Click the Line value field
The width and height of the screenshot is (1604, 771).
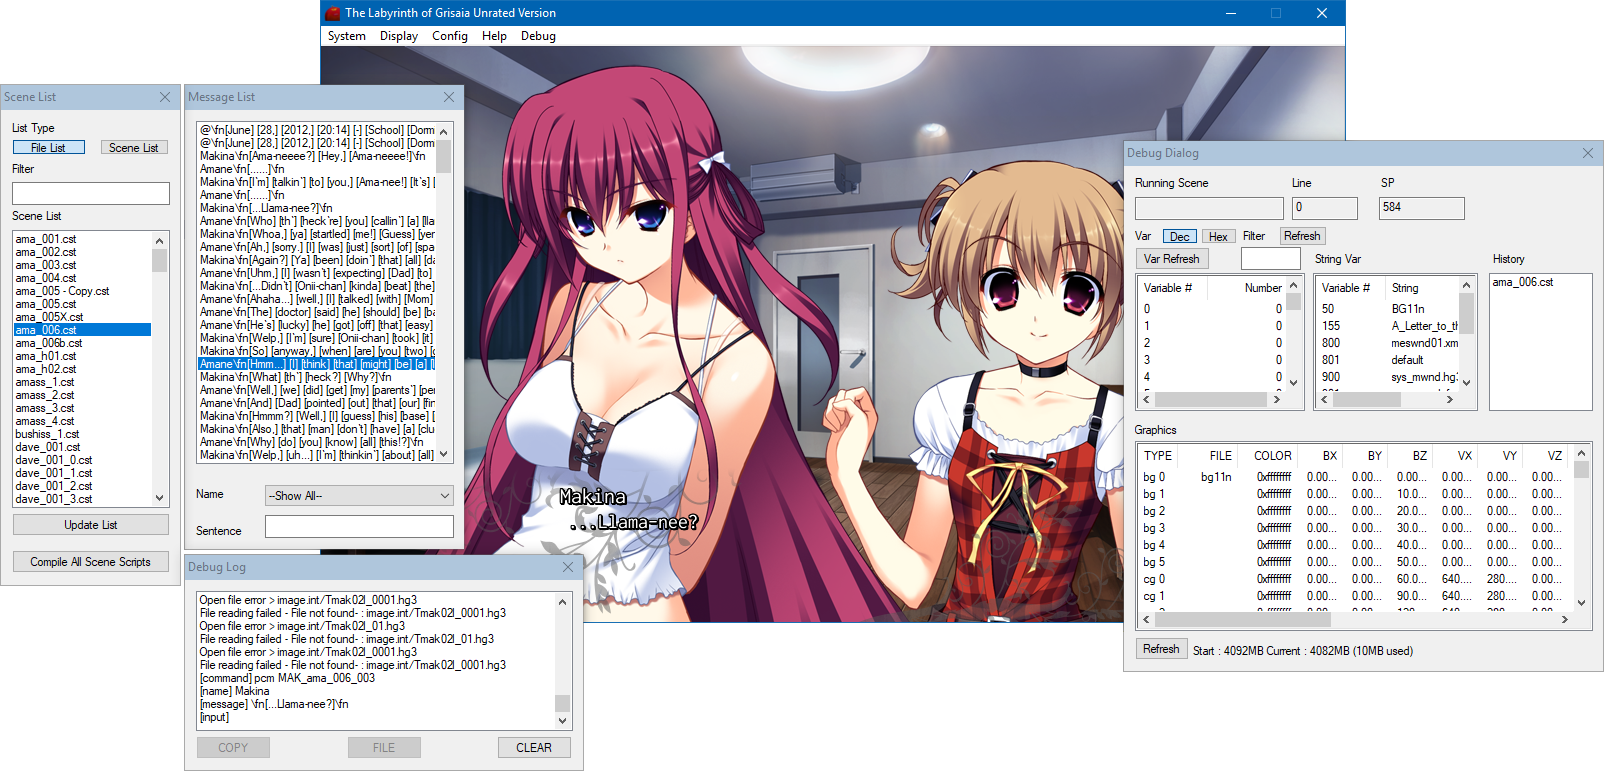pos(1325,208)
